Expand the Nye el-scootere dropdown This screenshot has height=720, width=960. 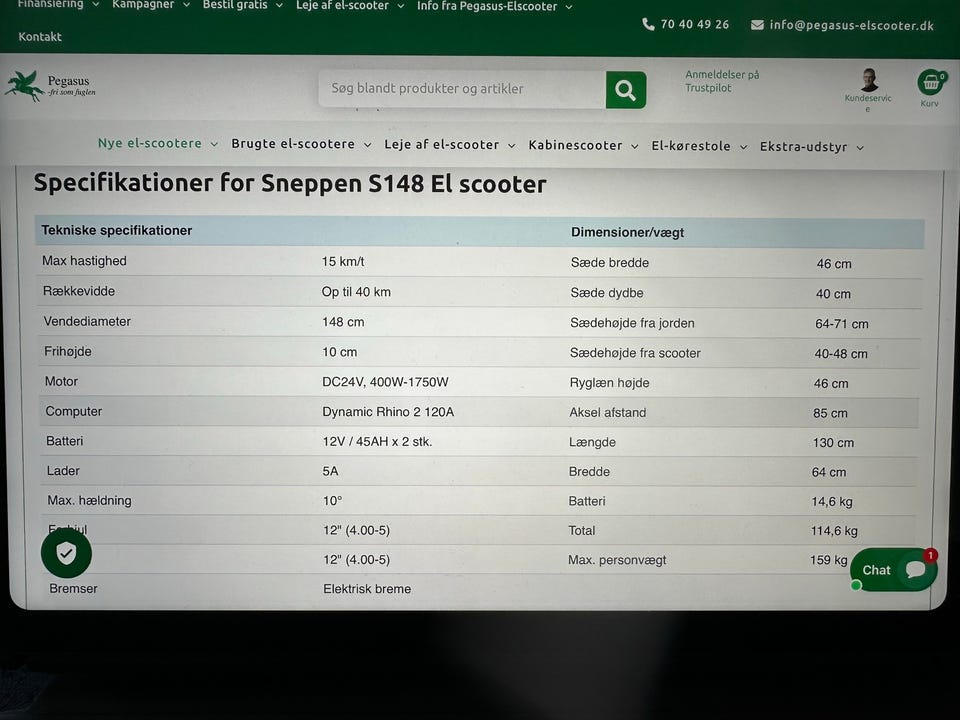coord(158,143)
